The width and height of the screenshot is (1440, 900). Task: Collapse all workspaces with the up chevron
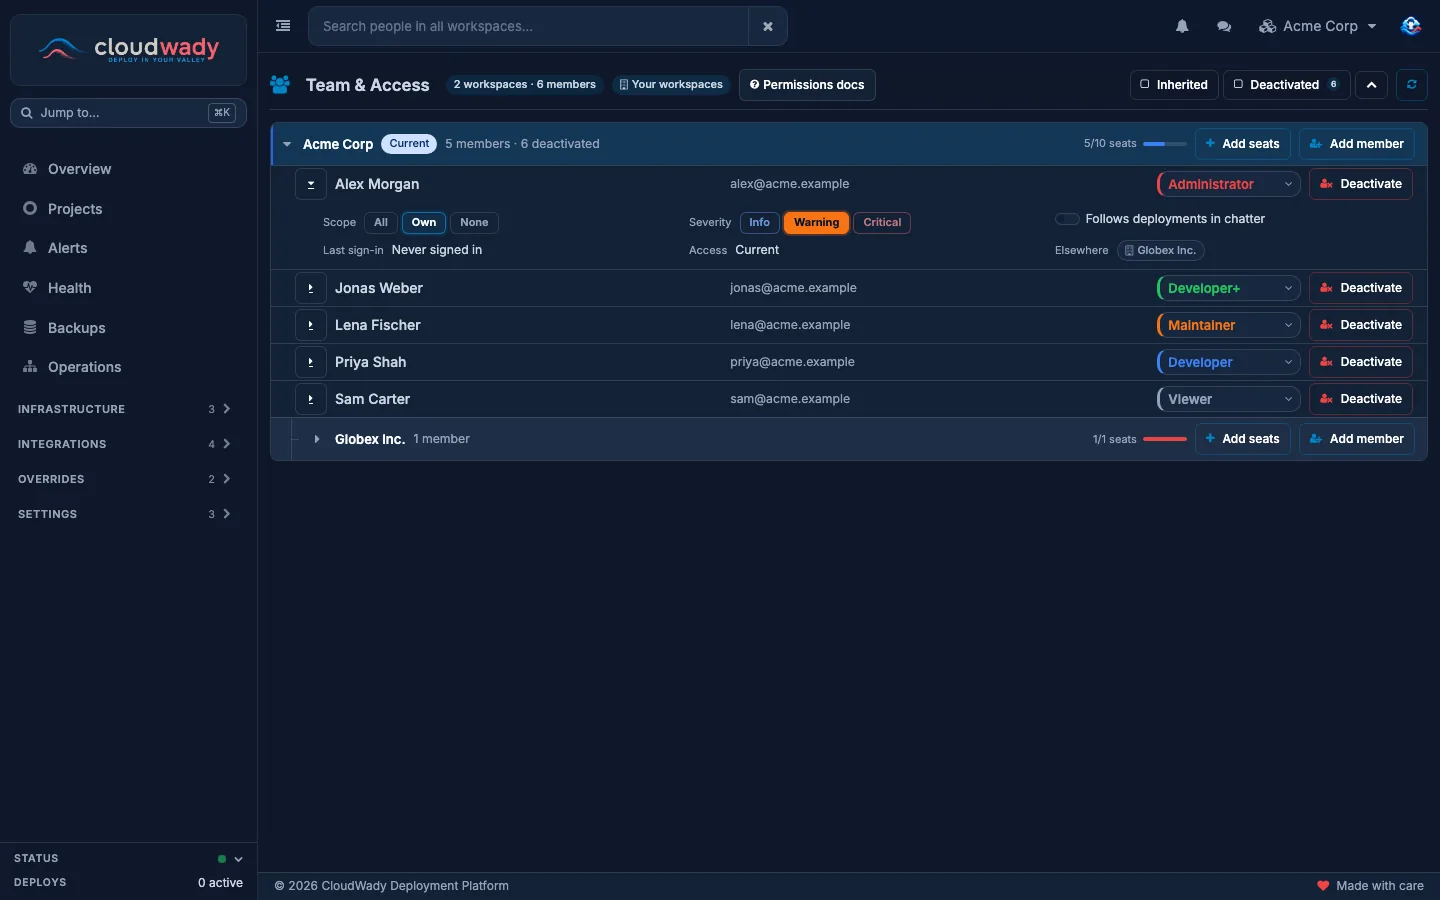pos(1372,85)
